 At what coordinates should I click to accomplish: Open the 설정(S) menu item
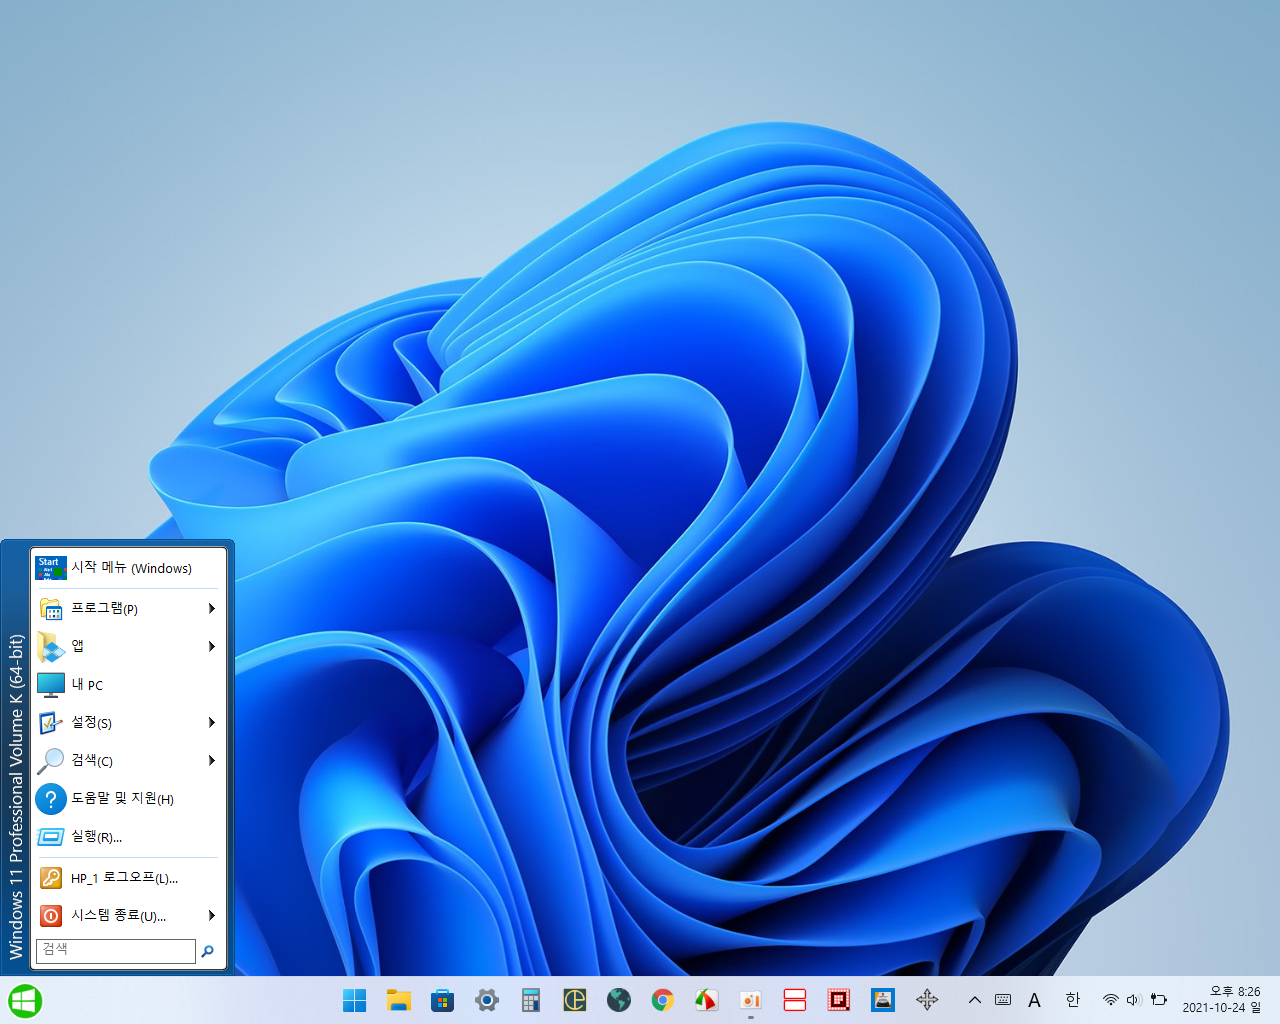pos(128,722)
